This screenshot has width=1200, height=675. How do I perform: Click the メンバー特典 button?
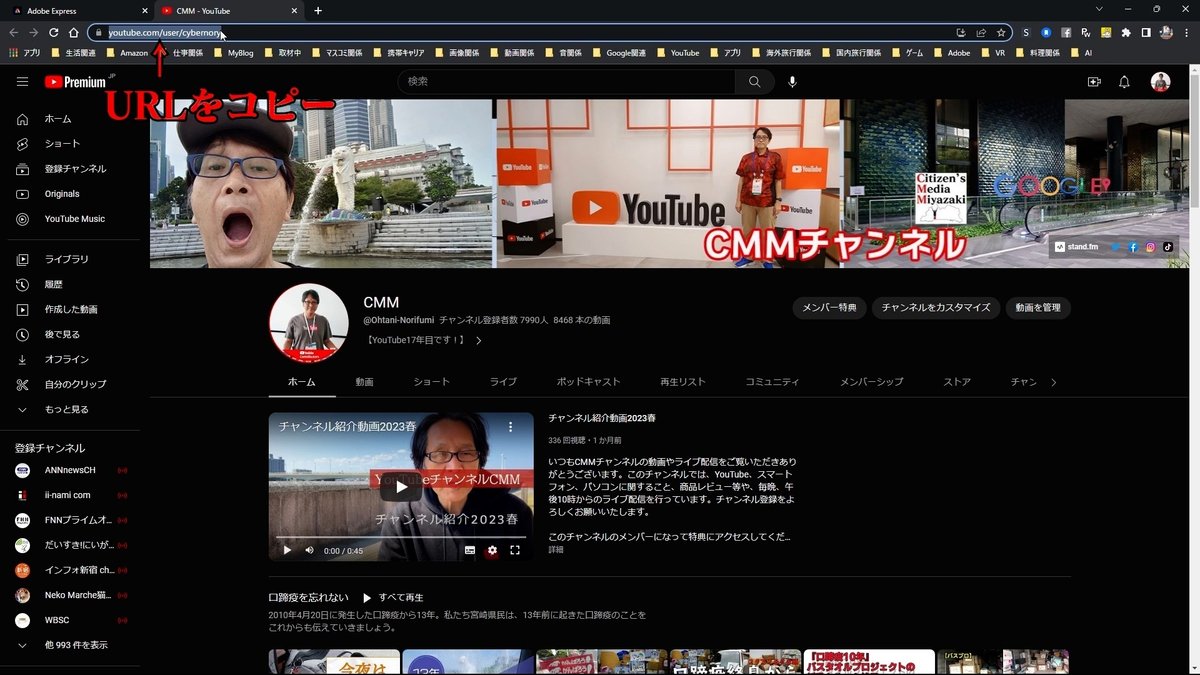click(829, 308)
